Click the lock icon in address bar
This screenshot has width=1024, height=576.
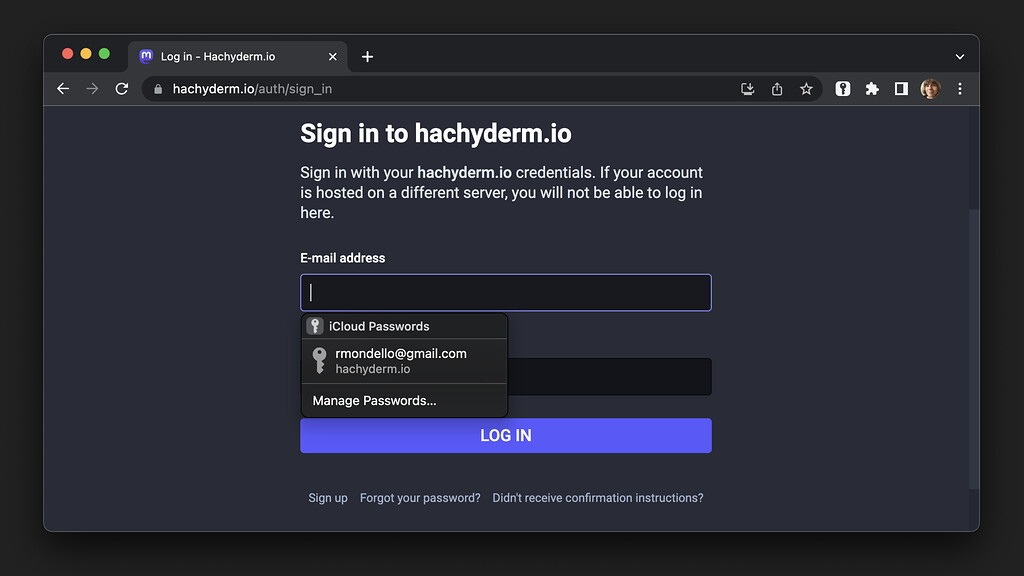(x=158, y=89)
